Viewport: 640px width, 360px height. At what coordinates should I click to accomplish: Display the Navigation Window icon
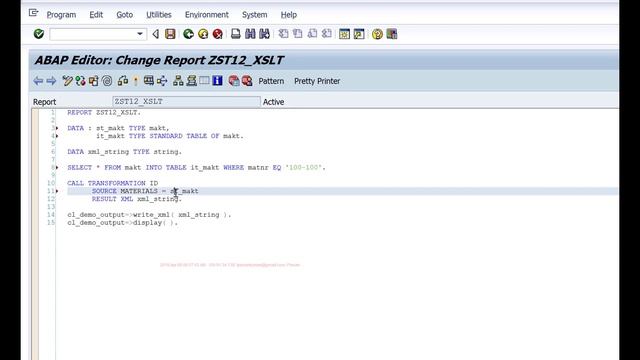(191, 81)
